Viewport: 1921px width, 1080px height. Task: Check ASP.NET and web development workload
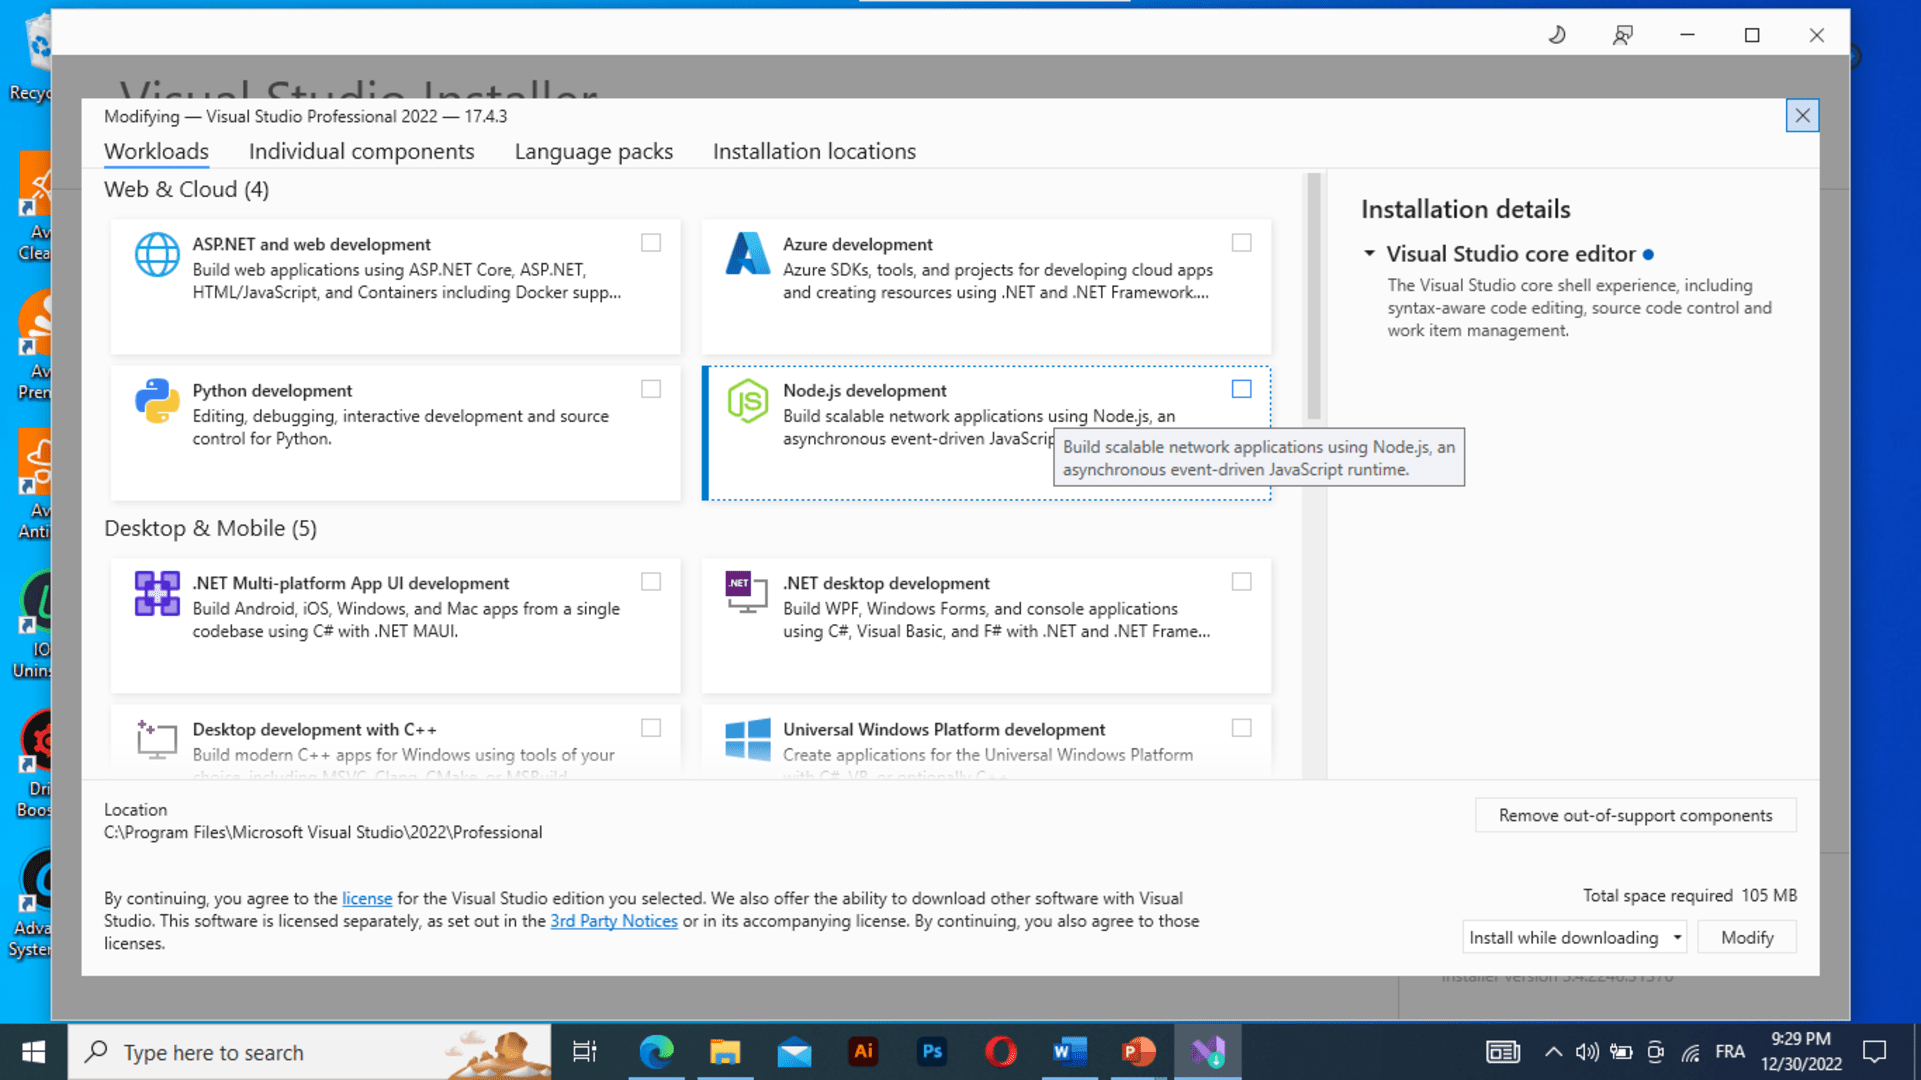651,243
